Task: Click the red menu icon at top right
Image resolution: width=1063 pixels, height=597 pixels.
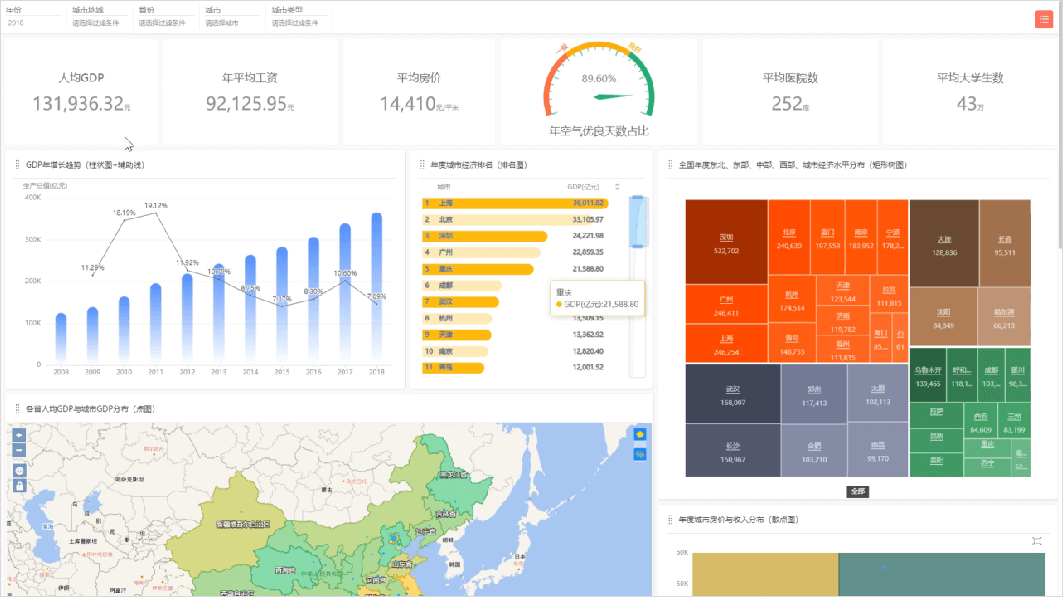Action: (x=1044, y=18)
